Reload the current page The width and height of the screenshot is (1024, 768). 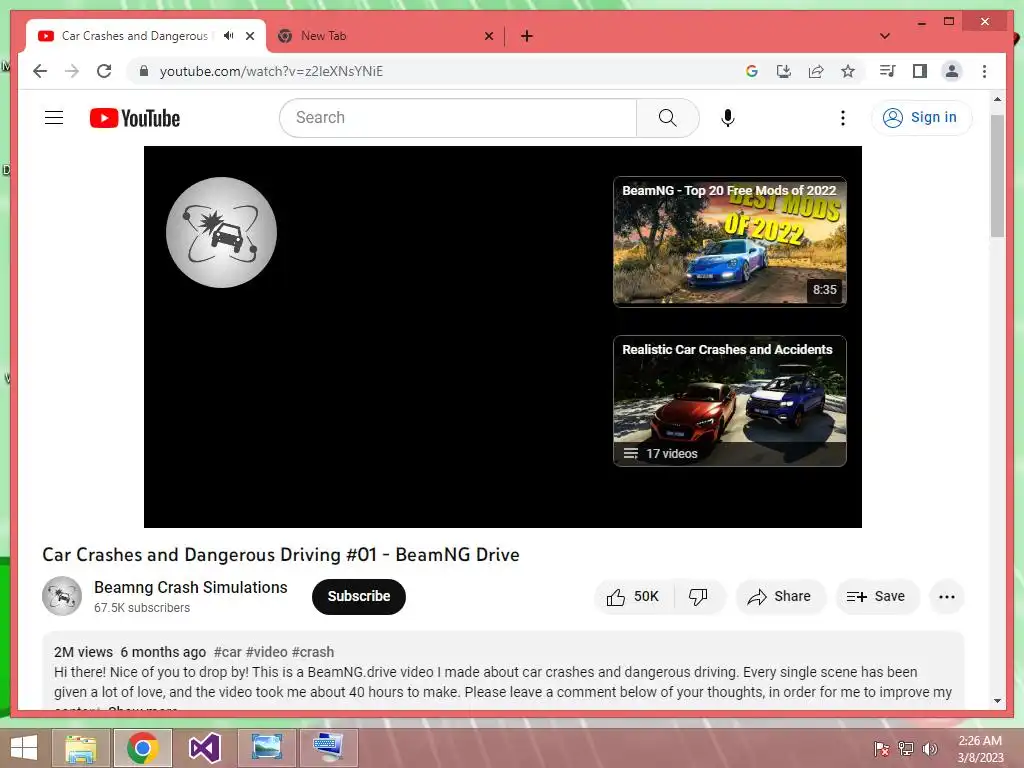(104, 71)
